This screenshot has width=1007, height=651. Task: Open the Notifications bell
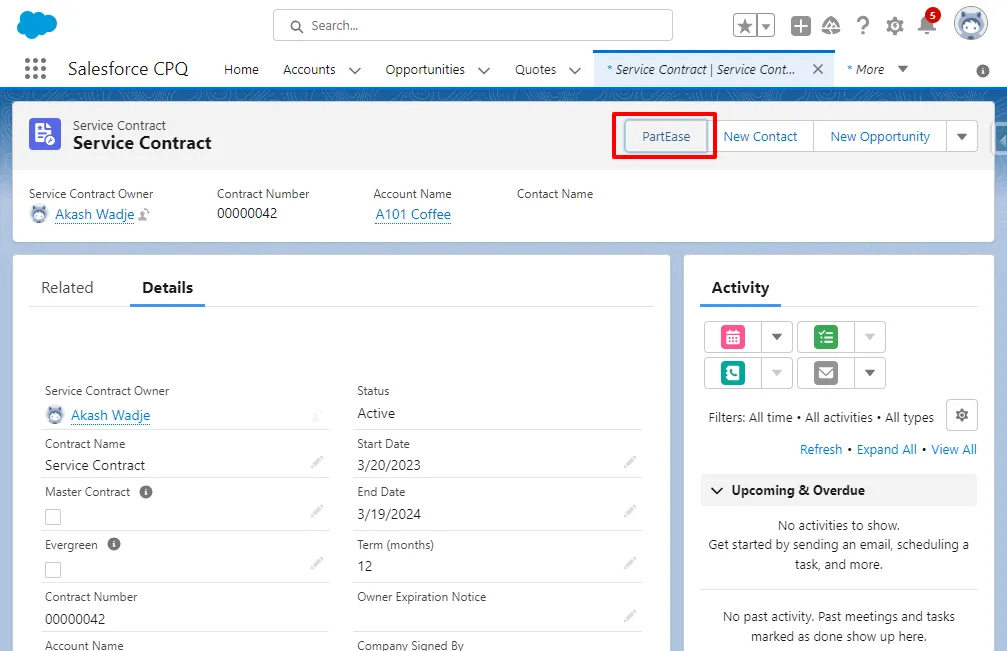(x=927, y=25)
